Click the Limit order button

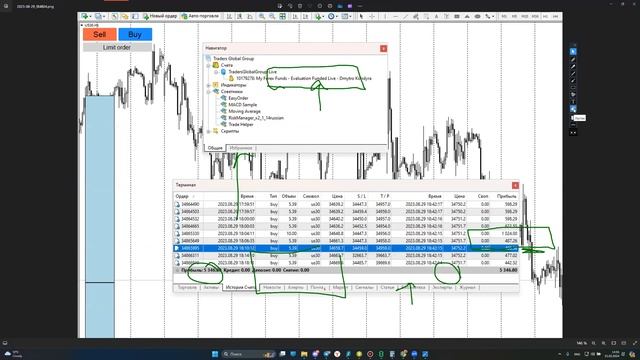117,47
